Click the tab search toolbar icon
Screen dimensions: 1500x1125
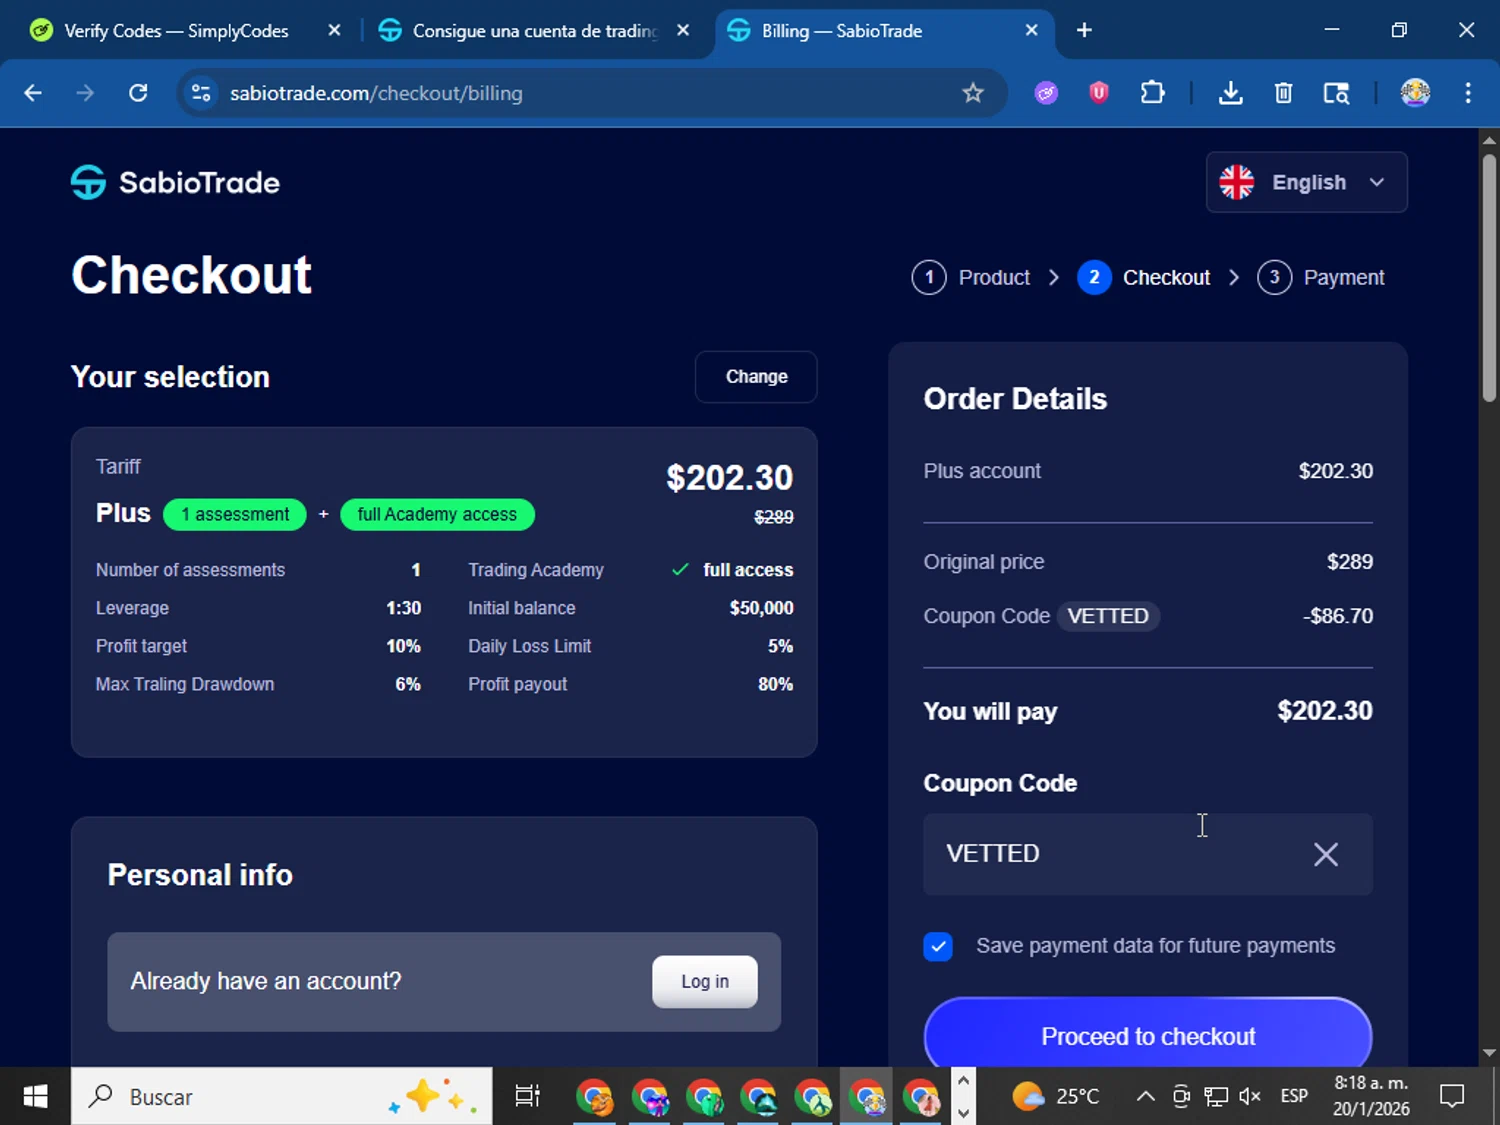(1336, 93)
